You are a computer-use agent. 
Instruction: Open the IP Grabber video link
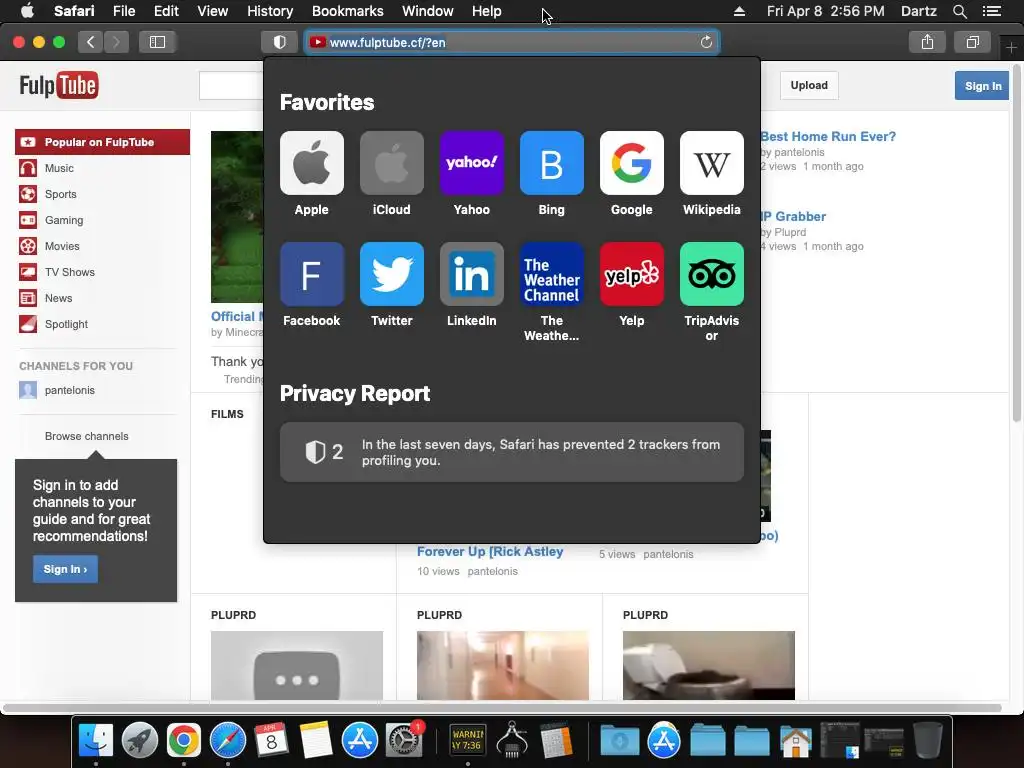[793, 216]
